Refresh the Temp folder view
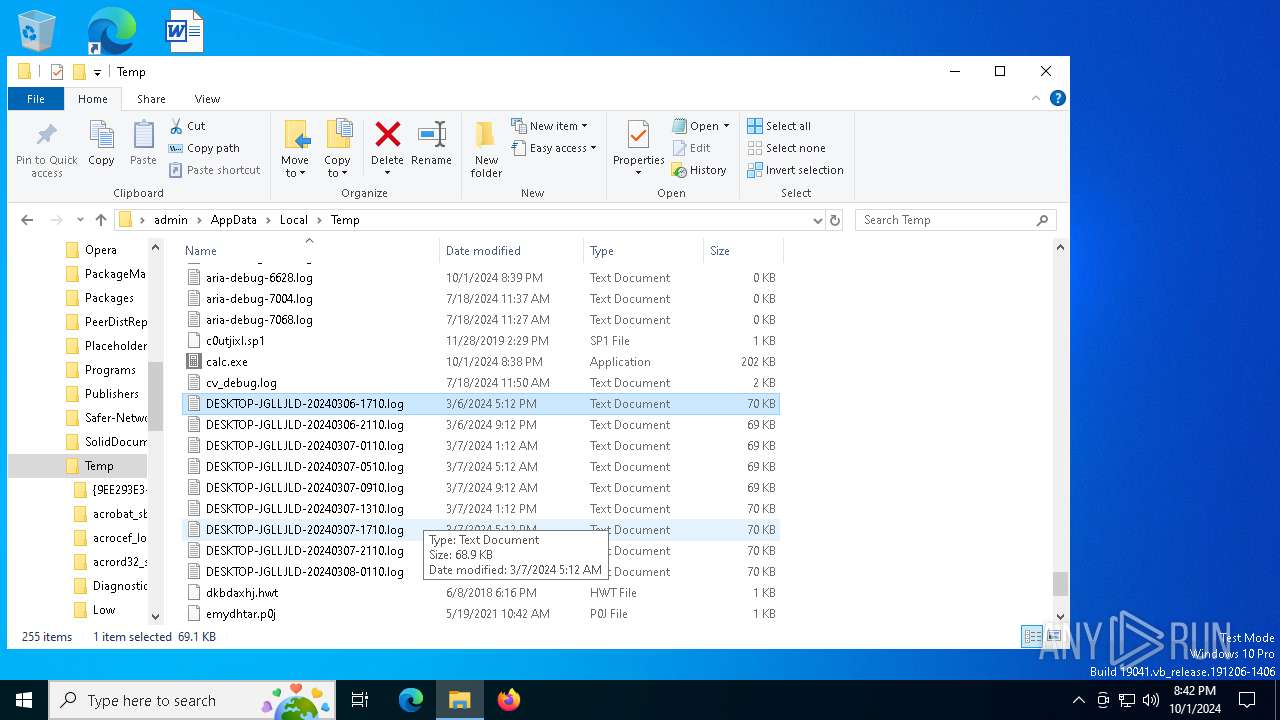Viewport: 1280px width, 720px height. (835, 220)
